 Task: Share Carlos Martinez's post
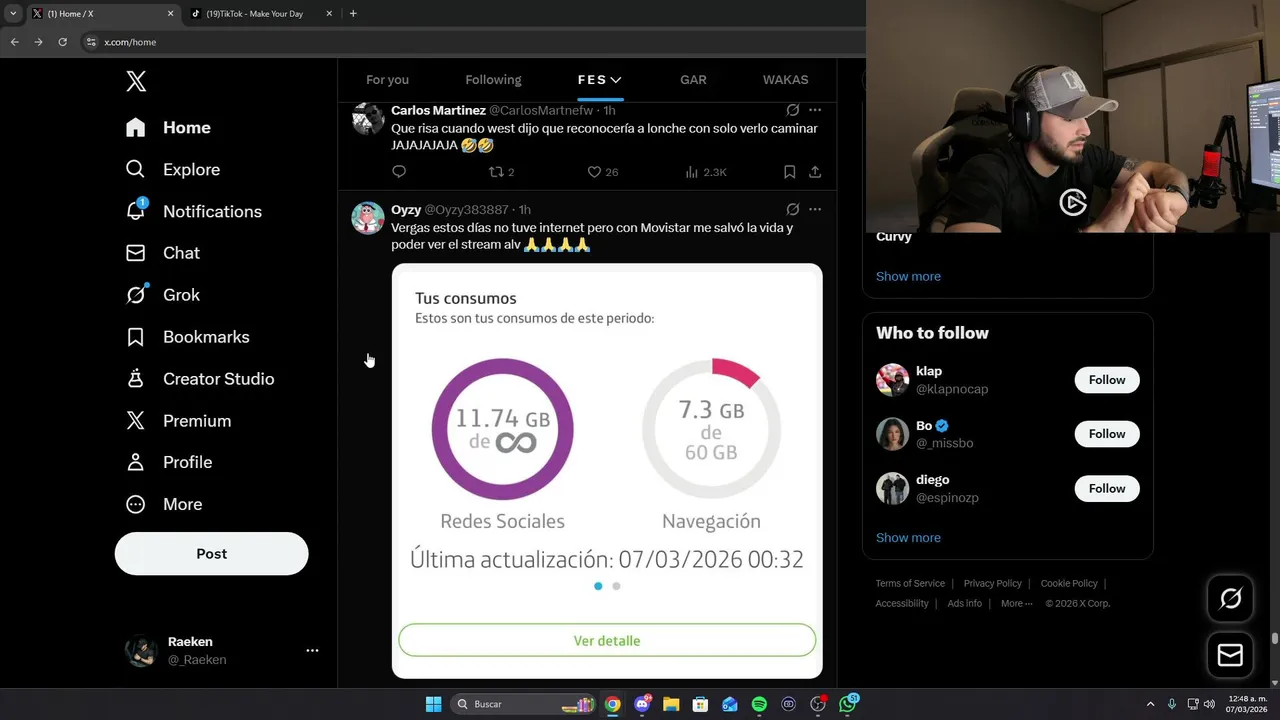pyautogui.click(x=815, y=172)
